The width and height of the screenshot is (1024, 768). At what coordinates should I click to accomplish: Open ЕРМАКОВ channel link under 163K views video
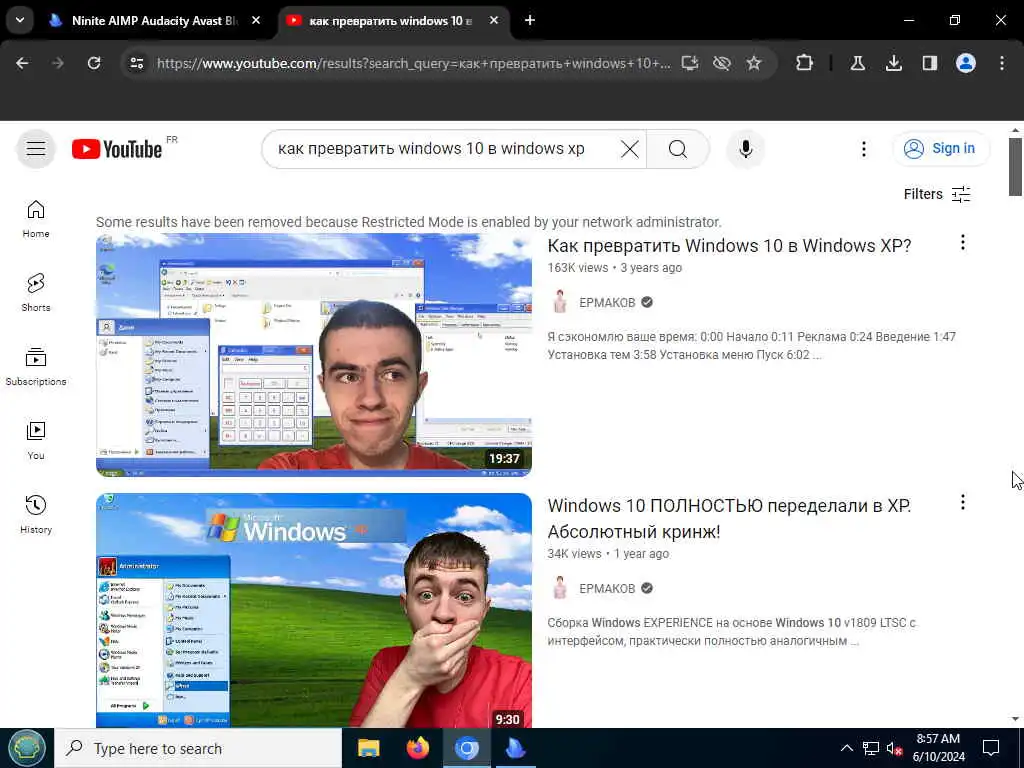(607, 302)
